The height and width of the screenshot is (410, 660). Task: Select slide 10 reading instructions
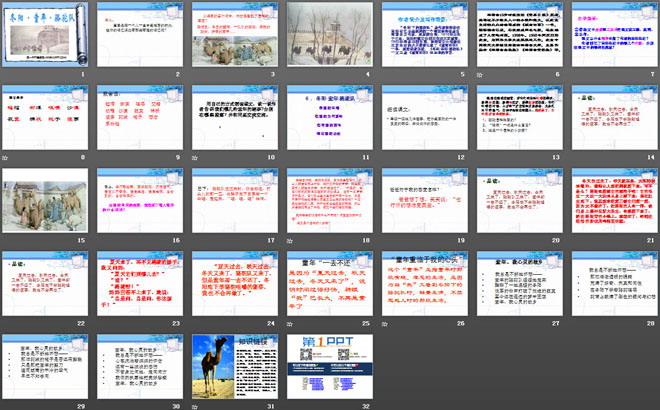(x=235, y=117)
